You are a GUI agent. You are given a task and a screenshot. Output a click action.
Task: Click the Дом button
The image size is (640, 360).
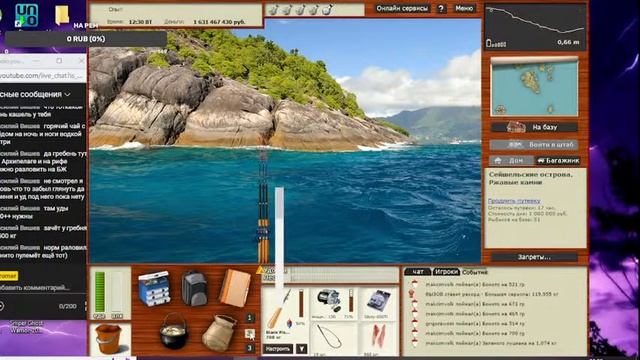coord(511,160)
